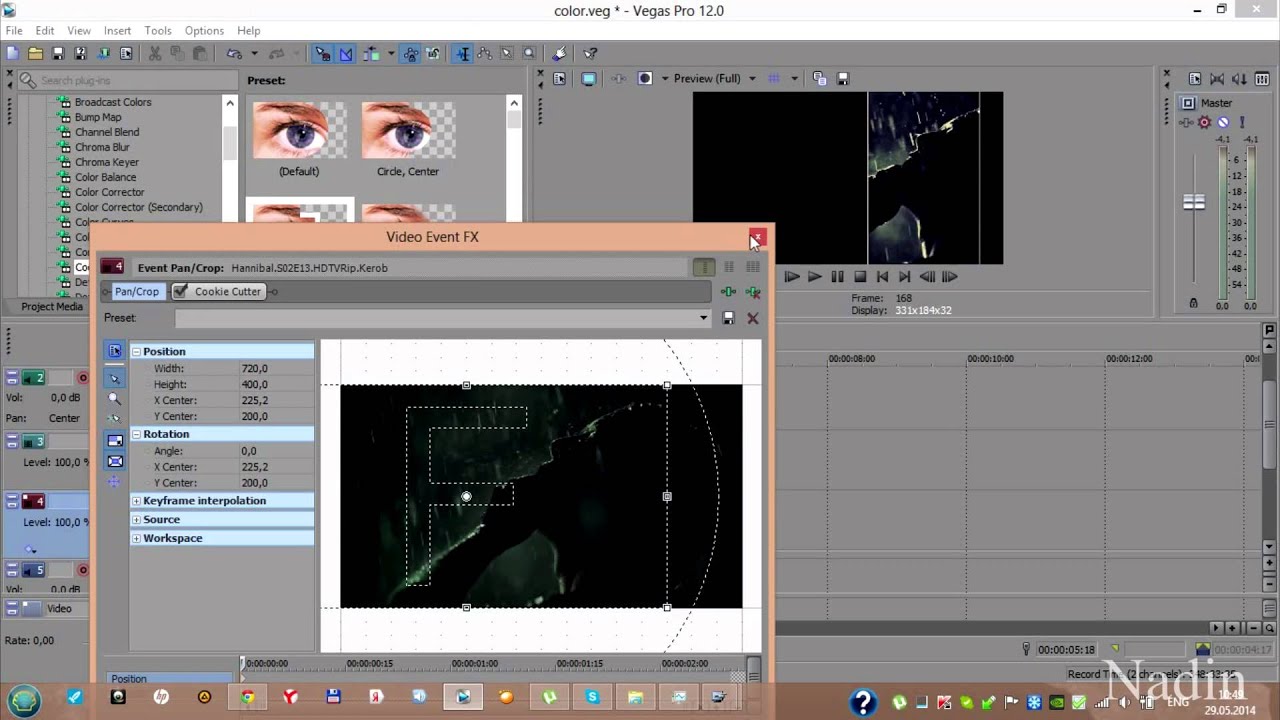
Task: Click the Video Preview on External Monitor icon
Action: (x=589, y=79)
